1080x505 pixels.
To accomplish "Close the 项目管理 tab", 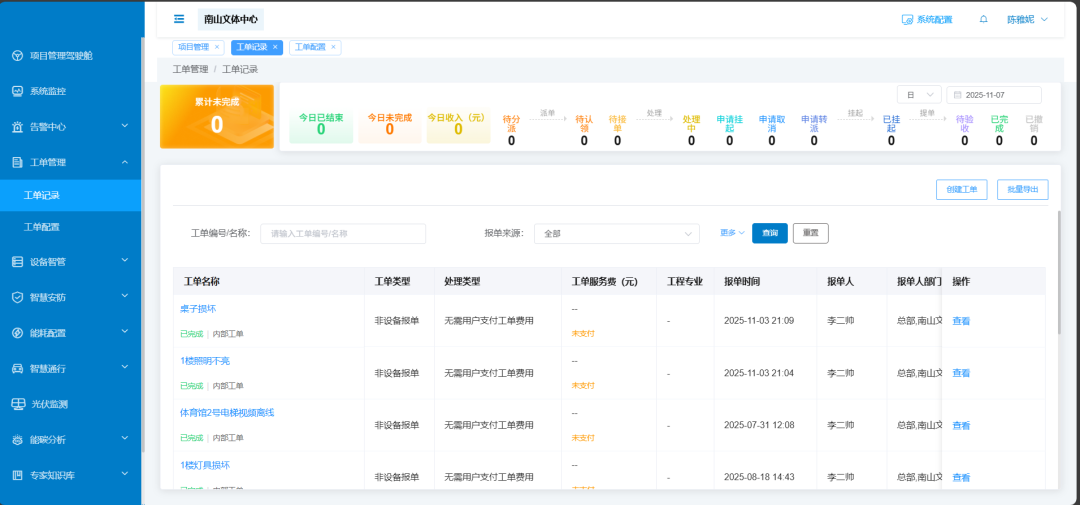I will [216, 47].
